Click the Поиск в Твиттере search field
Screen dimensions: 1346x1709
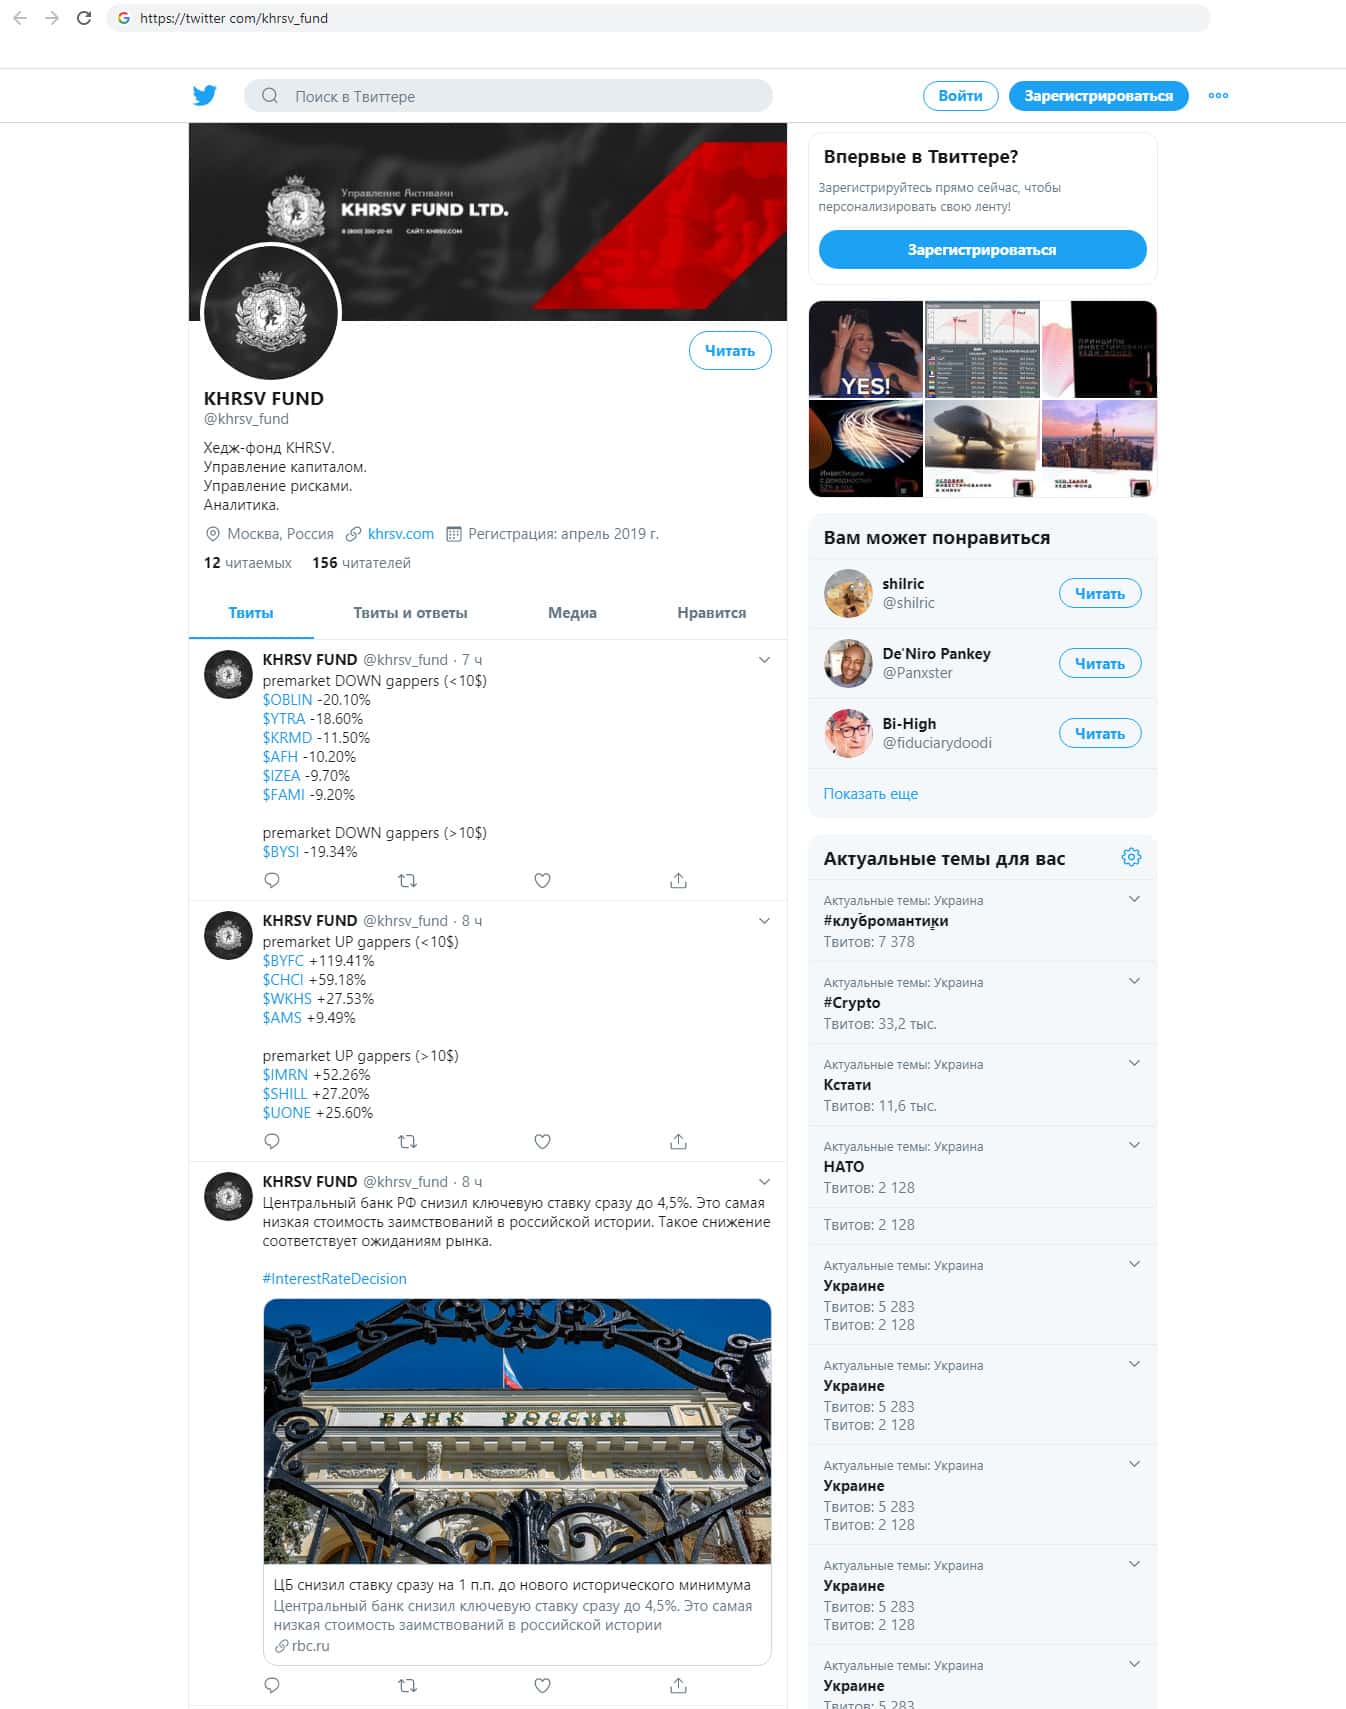[x=508, y=96]
